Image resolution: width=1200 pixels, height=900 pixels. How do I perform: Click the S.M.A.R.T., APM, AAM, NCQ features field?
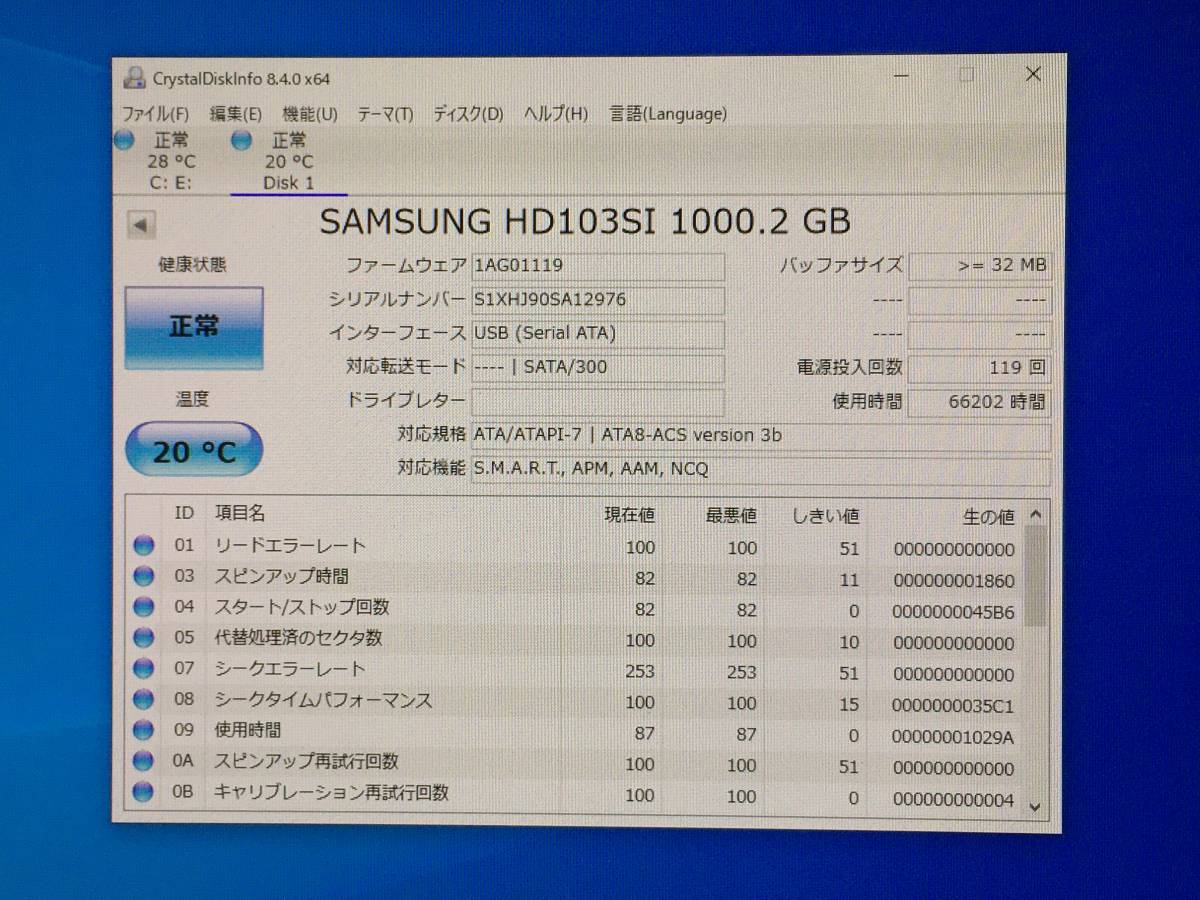point(761,469)
